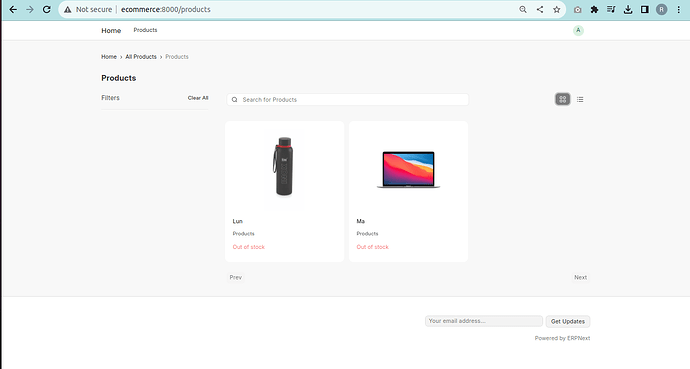Open the Chrome profile 'R' avatar

coord(661,9)
